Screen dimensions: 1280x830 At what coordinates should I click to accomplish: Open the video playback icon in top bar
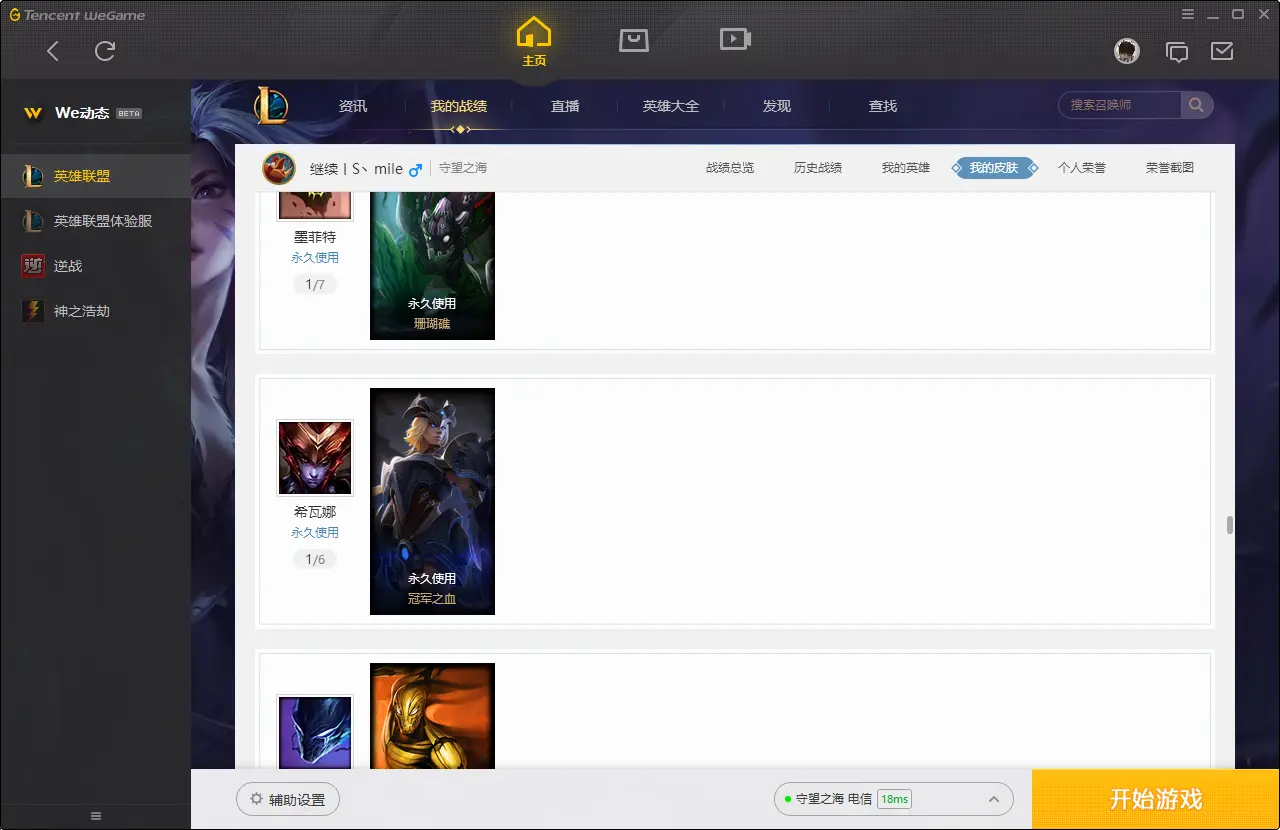click(x=735, y=39)
